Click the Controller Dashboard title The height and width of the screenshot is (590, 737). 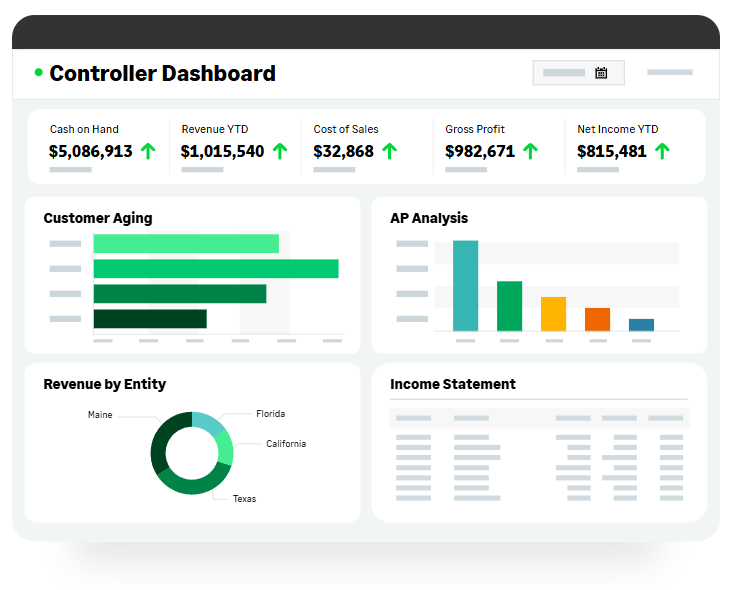pyautogui.click(x=163, y=73)
